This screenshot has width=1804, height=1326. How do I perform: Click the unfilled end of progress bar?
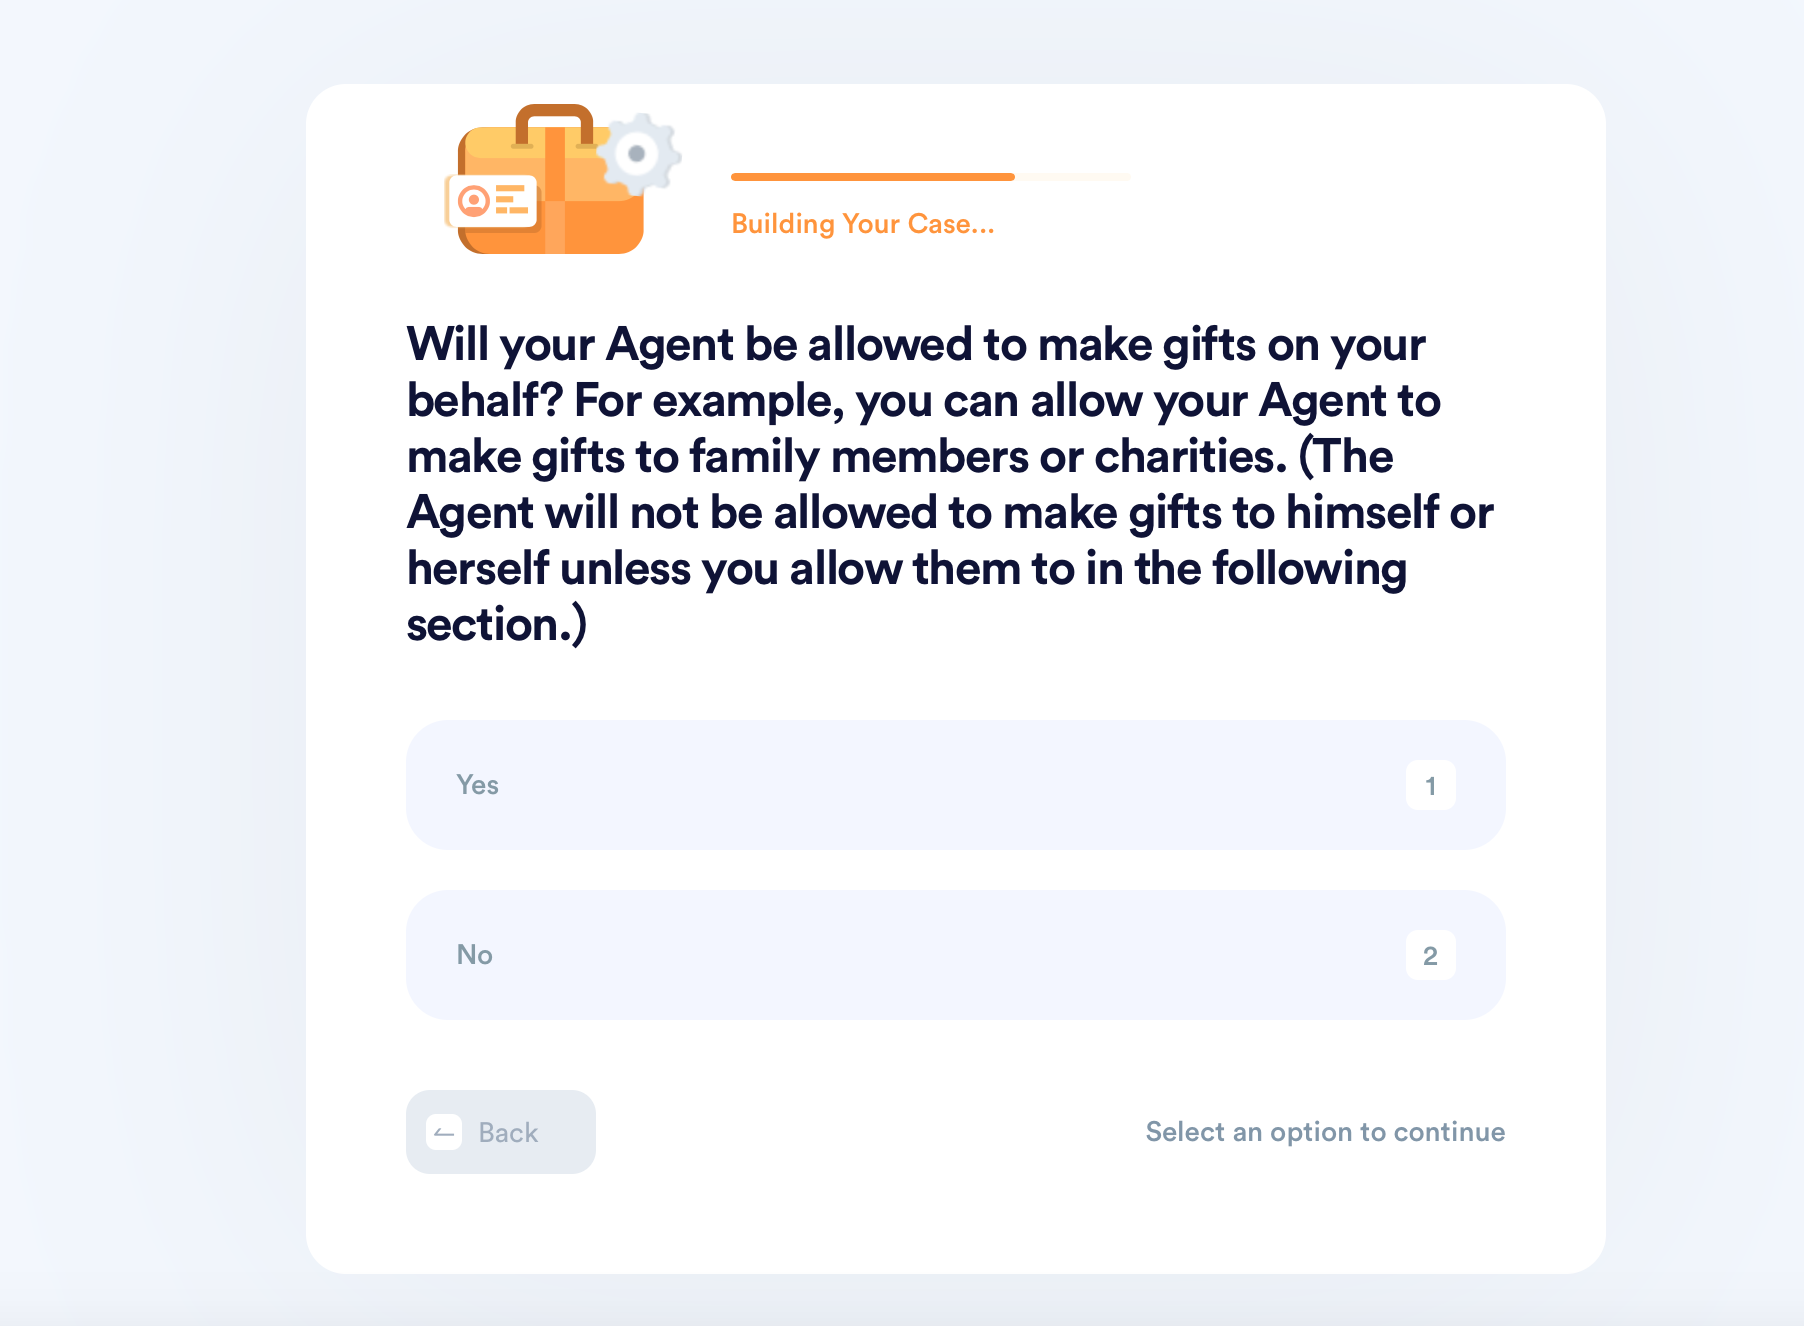(x=1073, y=177)
